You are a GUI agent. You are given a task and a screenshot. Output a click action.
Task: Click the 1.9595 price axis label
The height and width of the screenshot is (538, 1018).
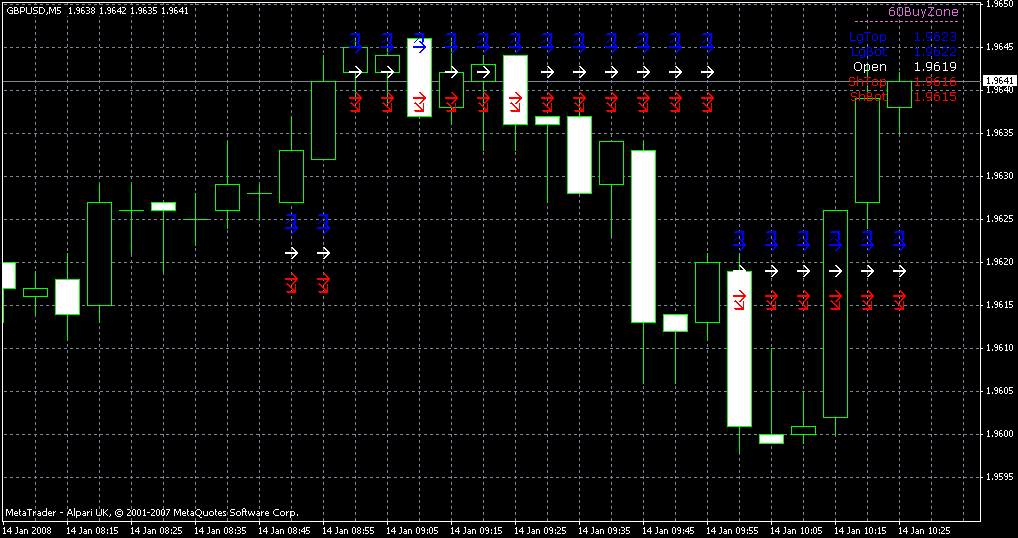(x=999, y=477)
